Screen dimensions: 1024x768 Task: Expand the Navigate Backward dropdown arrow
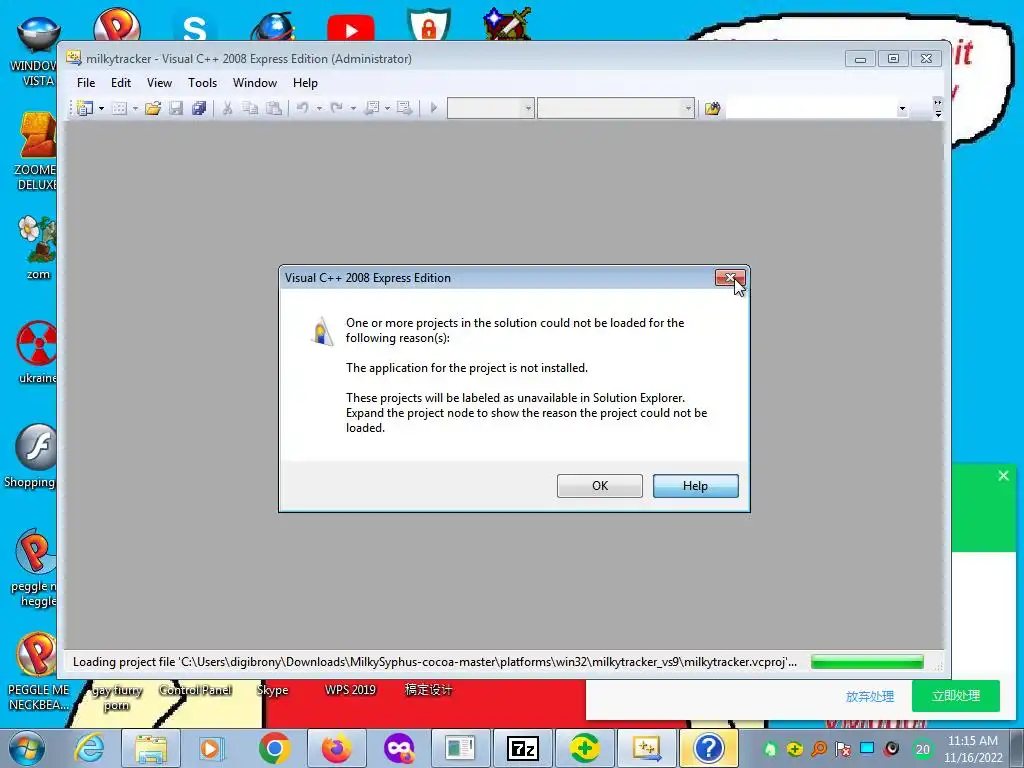387,108
